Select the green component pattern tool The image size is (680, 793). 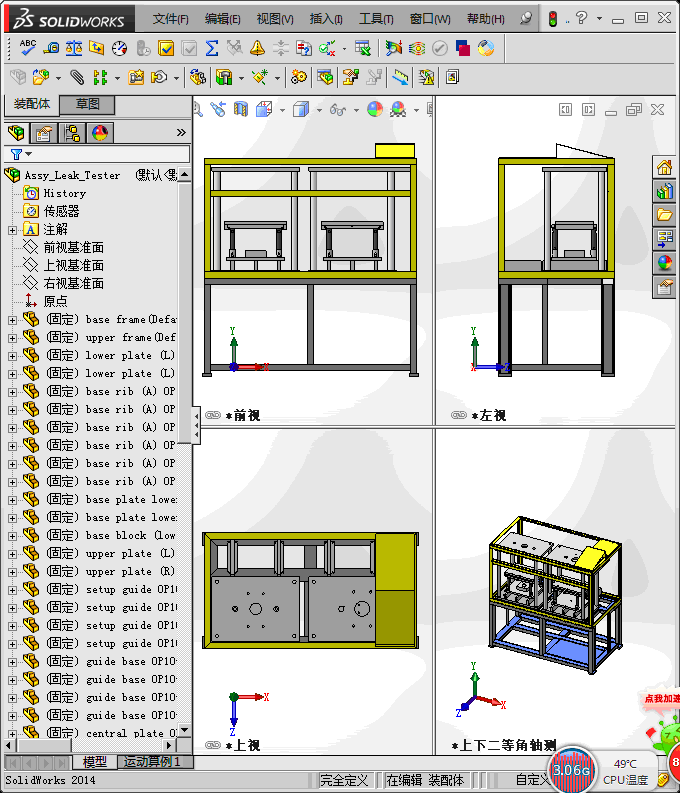point(100,77)
